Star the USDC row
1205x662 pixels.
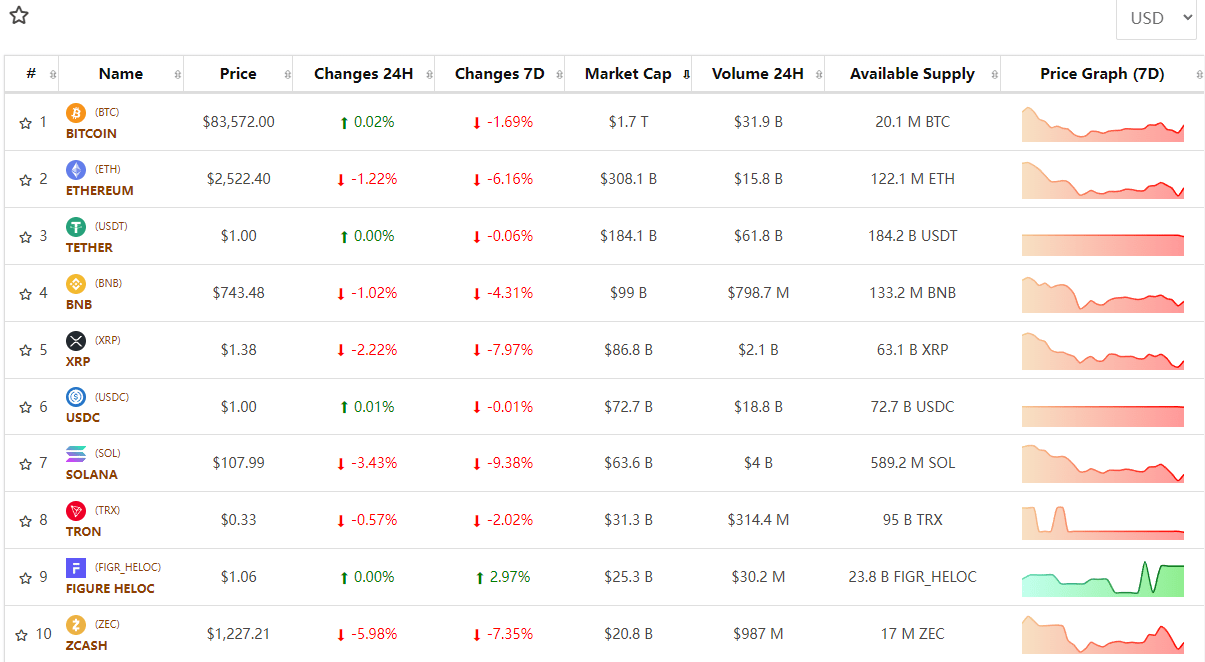tap(25, 408)
